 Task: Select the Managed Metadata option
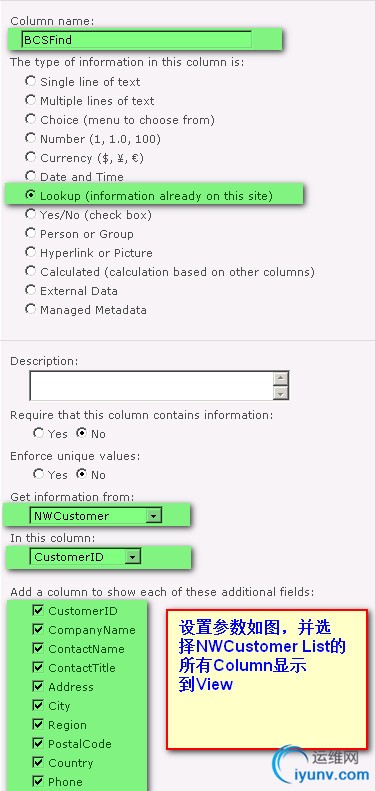click(x=31, y=309)
